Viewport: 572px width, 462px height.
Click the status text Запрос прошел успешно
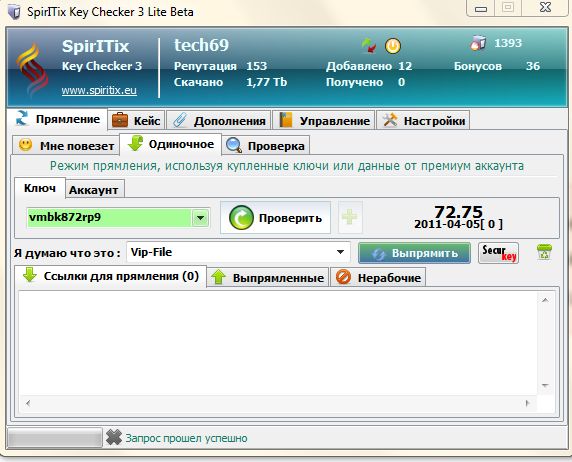coord(186,438)
